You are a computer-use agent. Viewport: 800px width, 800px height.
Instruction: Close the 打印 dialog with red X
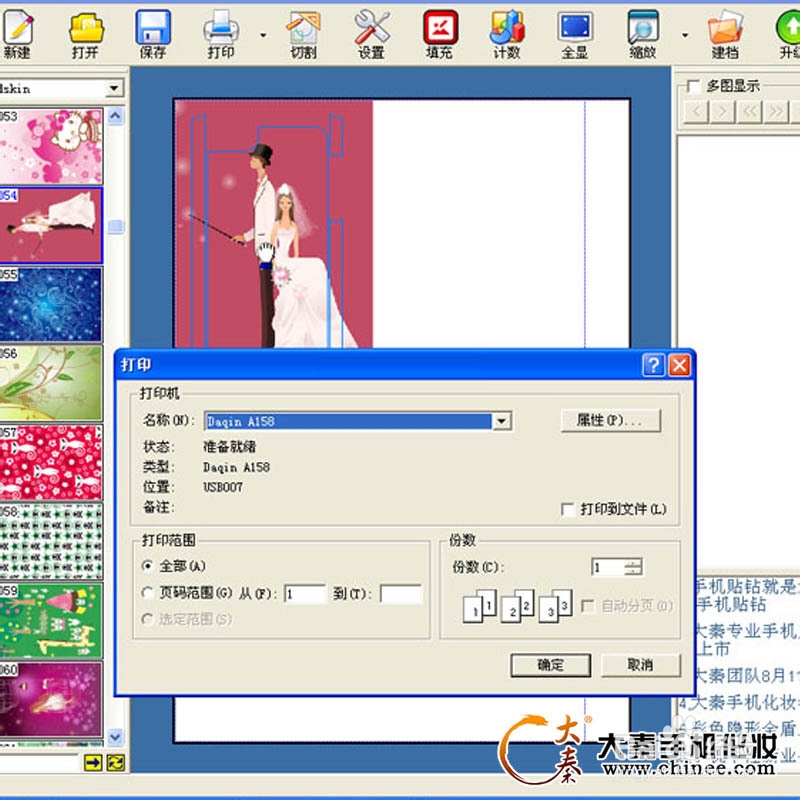680,365
